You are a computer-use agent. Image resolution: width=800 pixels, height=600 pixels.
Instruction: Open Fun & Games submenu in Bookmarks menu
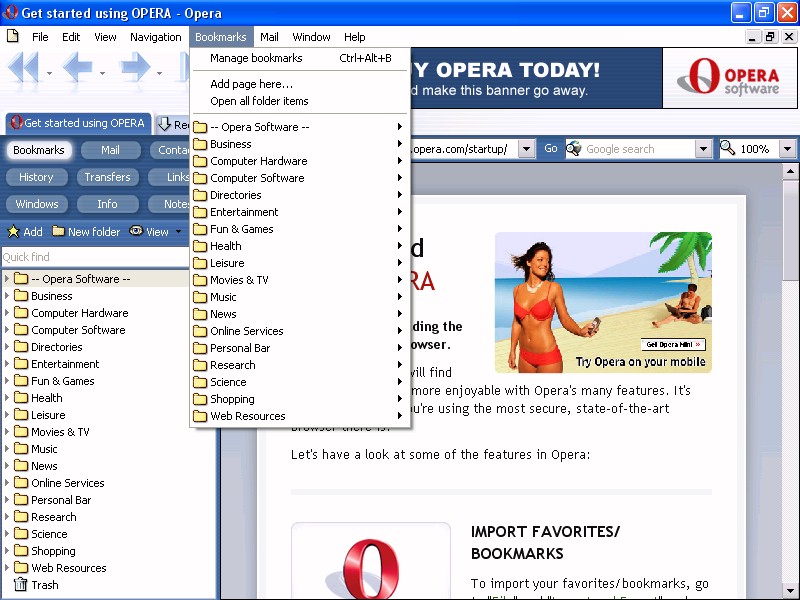point(300,229)
